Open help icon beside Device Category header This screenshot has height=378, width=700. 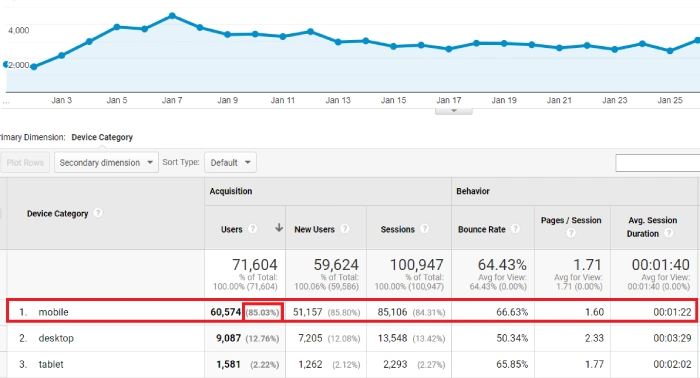[x=98, y=213]
